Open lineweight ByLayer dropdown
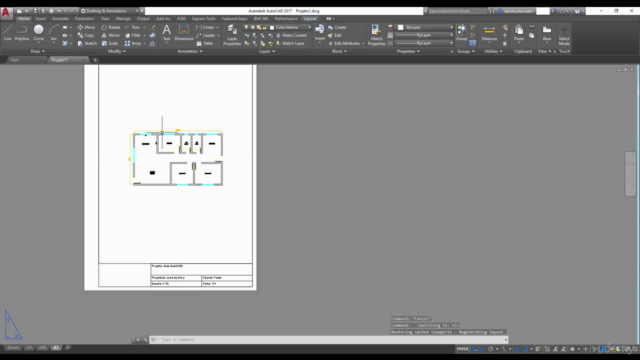The height and width of the screenshot is (360, 640). [x=424, y=35]
